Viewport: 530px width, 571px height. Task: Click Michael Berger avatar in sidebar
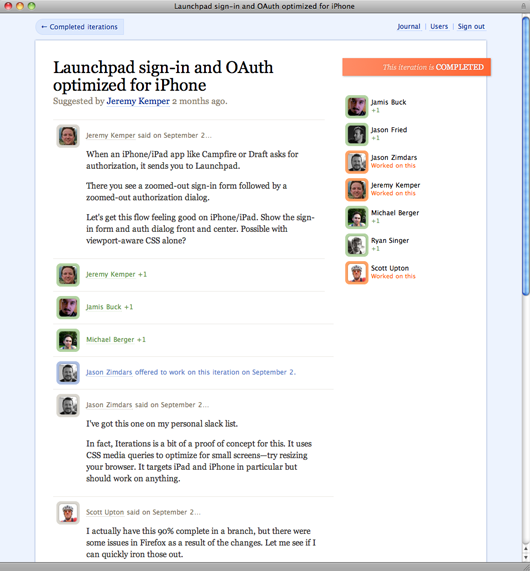357,217
